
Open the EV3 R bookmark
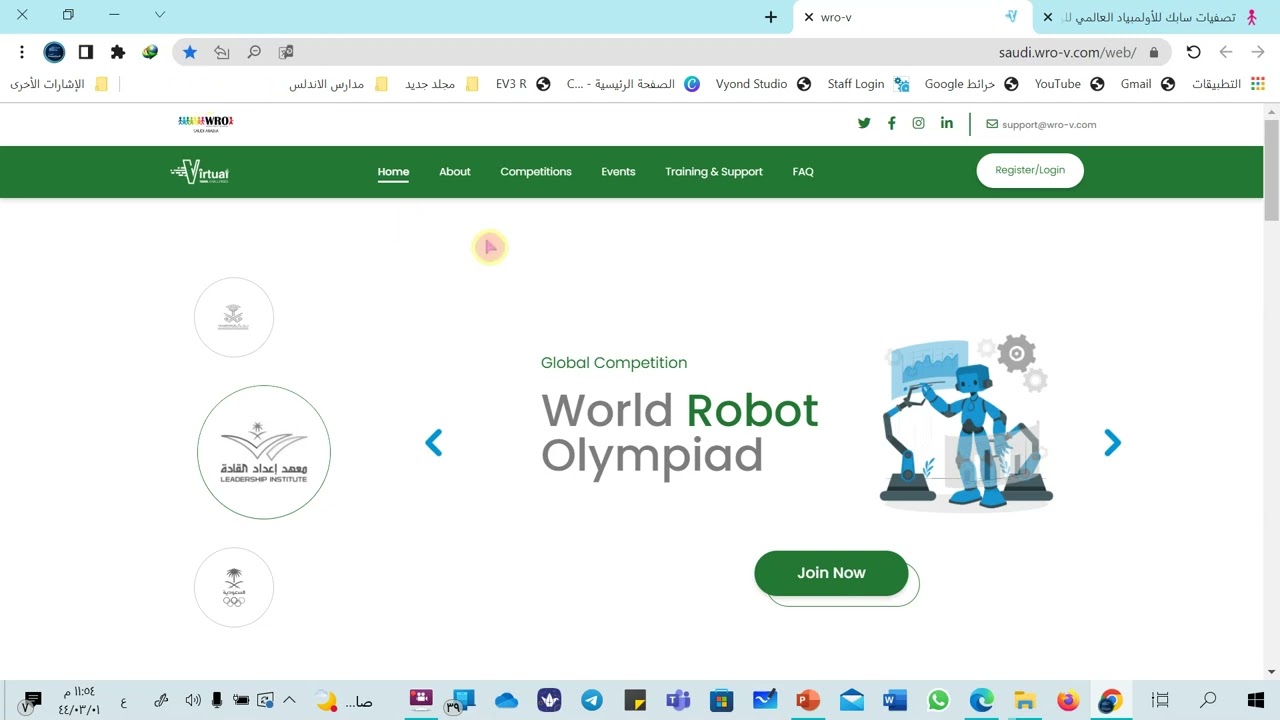(x=523, y=84)
